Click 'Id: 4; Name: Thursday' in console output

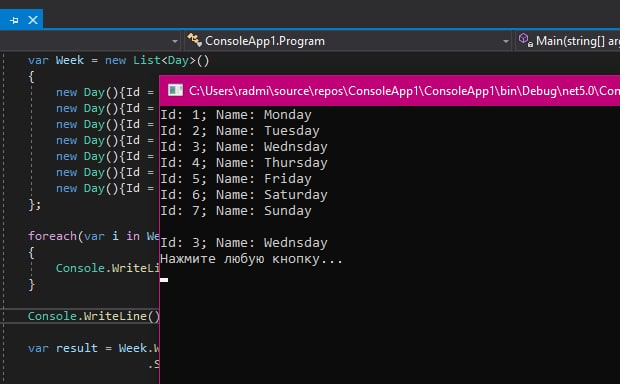click(244, 163)
